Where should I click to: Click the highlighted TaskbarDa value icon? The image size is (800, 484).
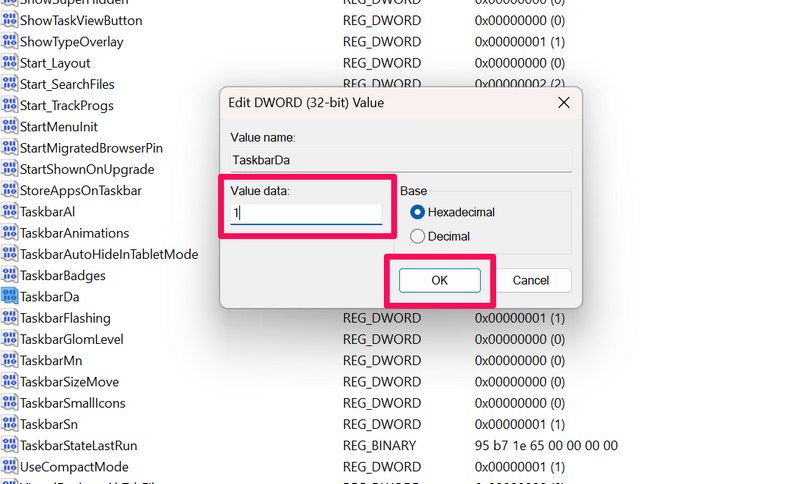pos(9,296)
